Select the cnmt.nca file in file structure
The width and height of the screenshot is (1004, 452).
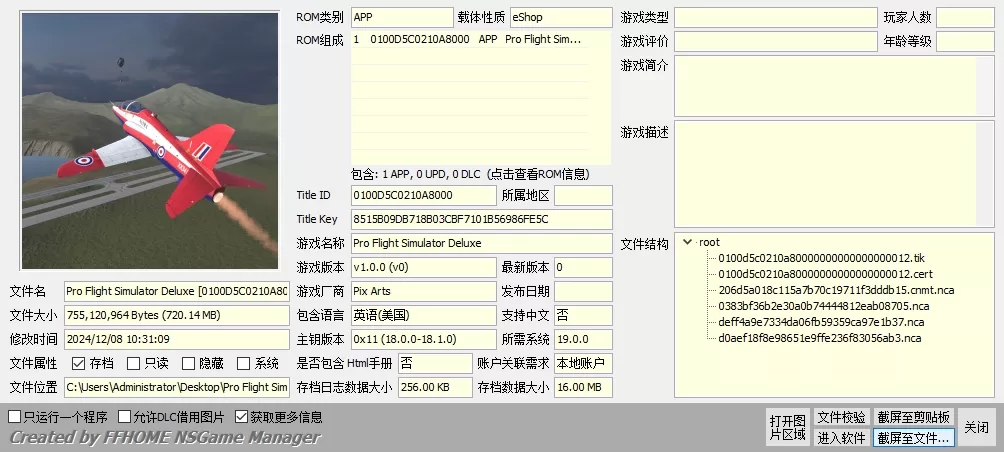835,290
